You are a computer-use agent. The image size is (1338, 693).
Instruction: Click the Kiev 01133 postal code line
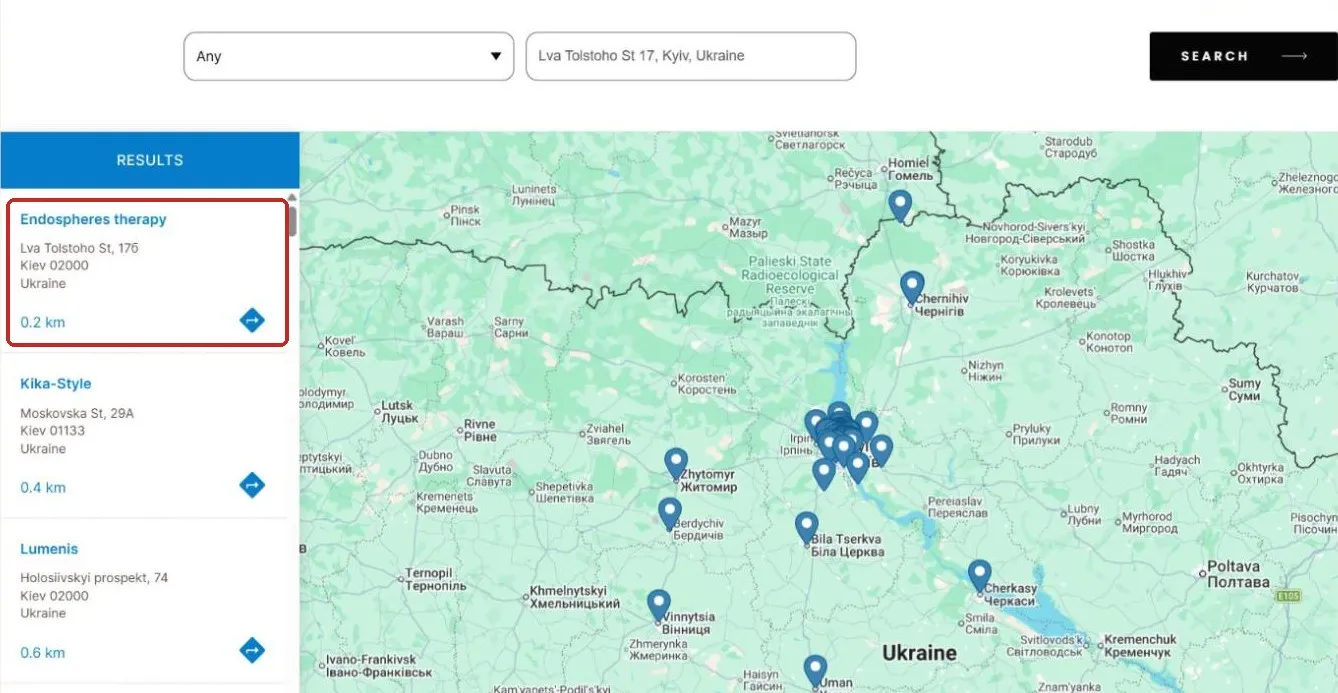53,431
